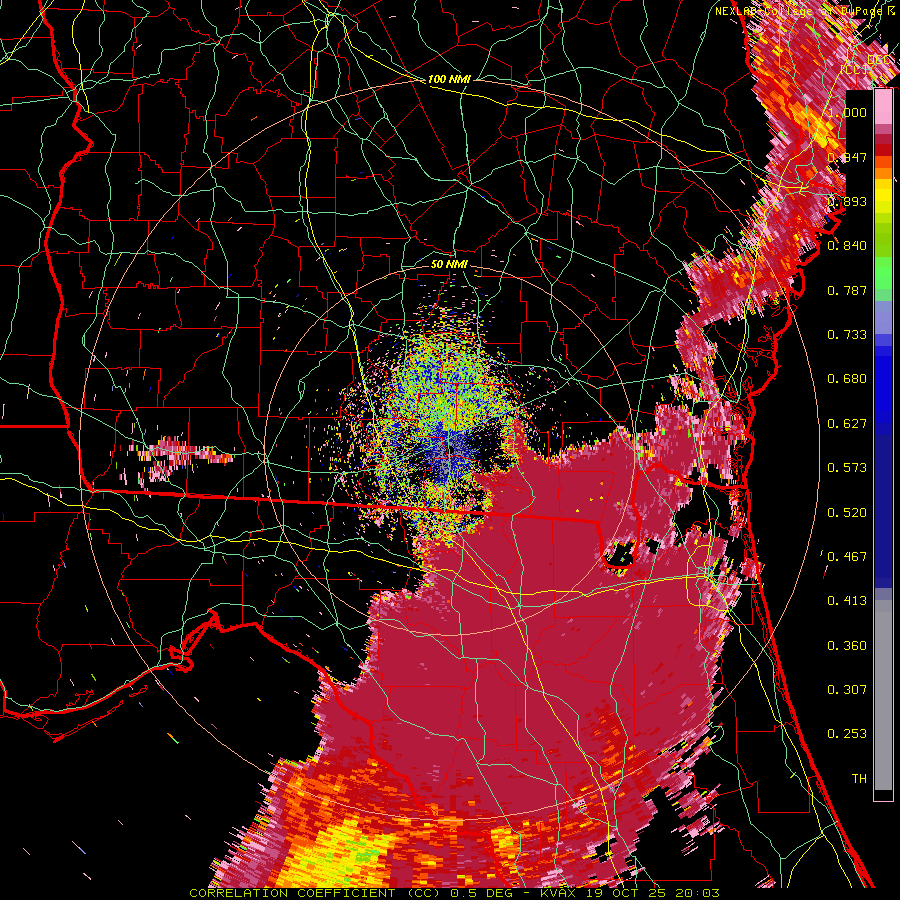Select the 0.307 scale label
Image resolution: width=900 pixels, height=900 pixels.
tap(847, 690)
